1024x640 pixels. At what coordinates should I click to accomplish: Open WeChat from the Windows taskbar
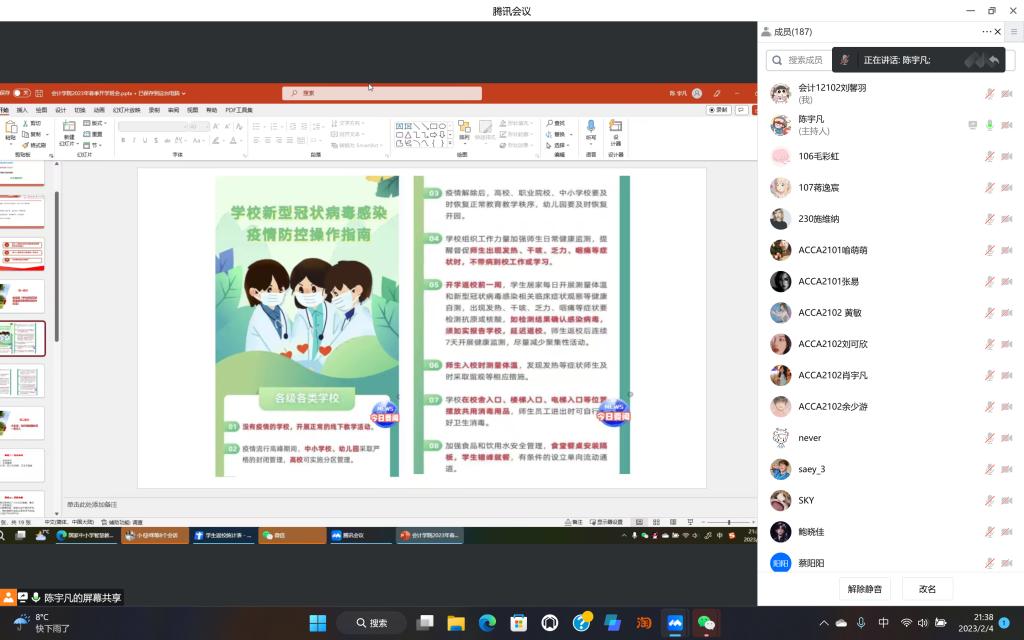[x=706, y=623]
